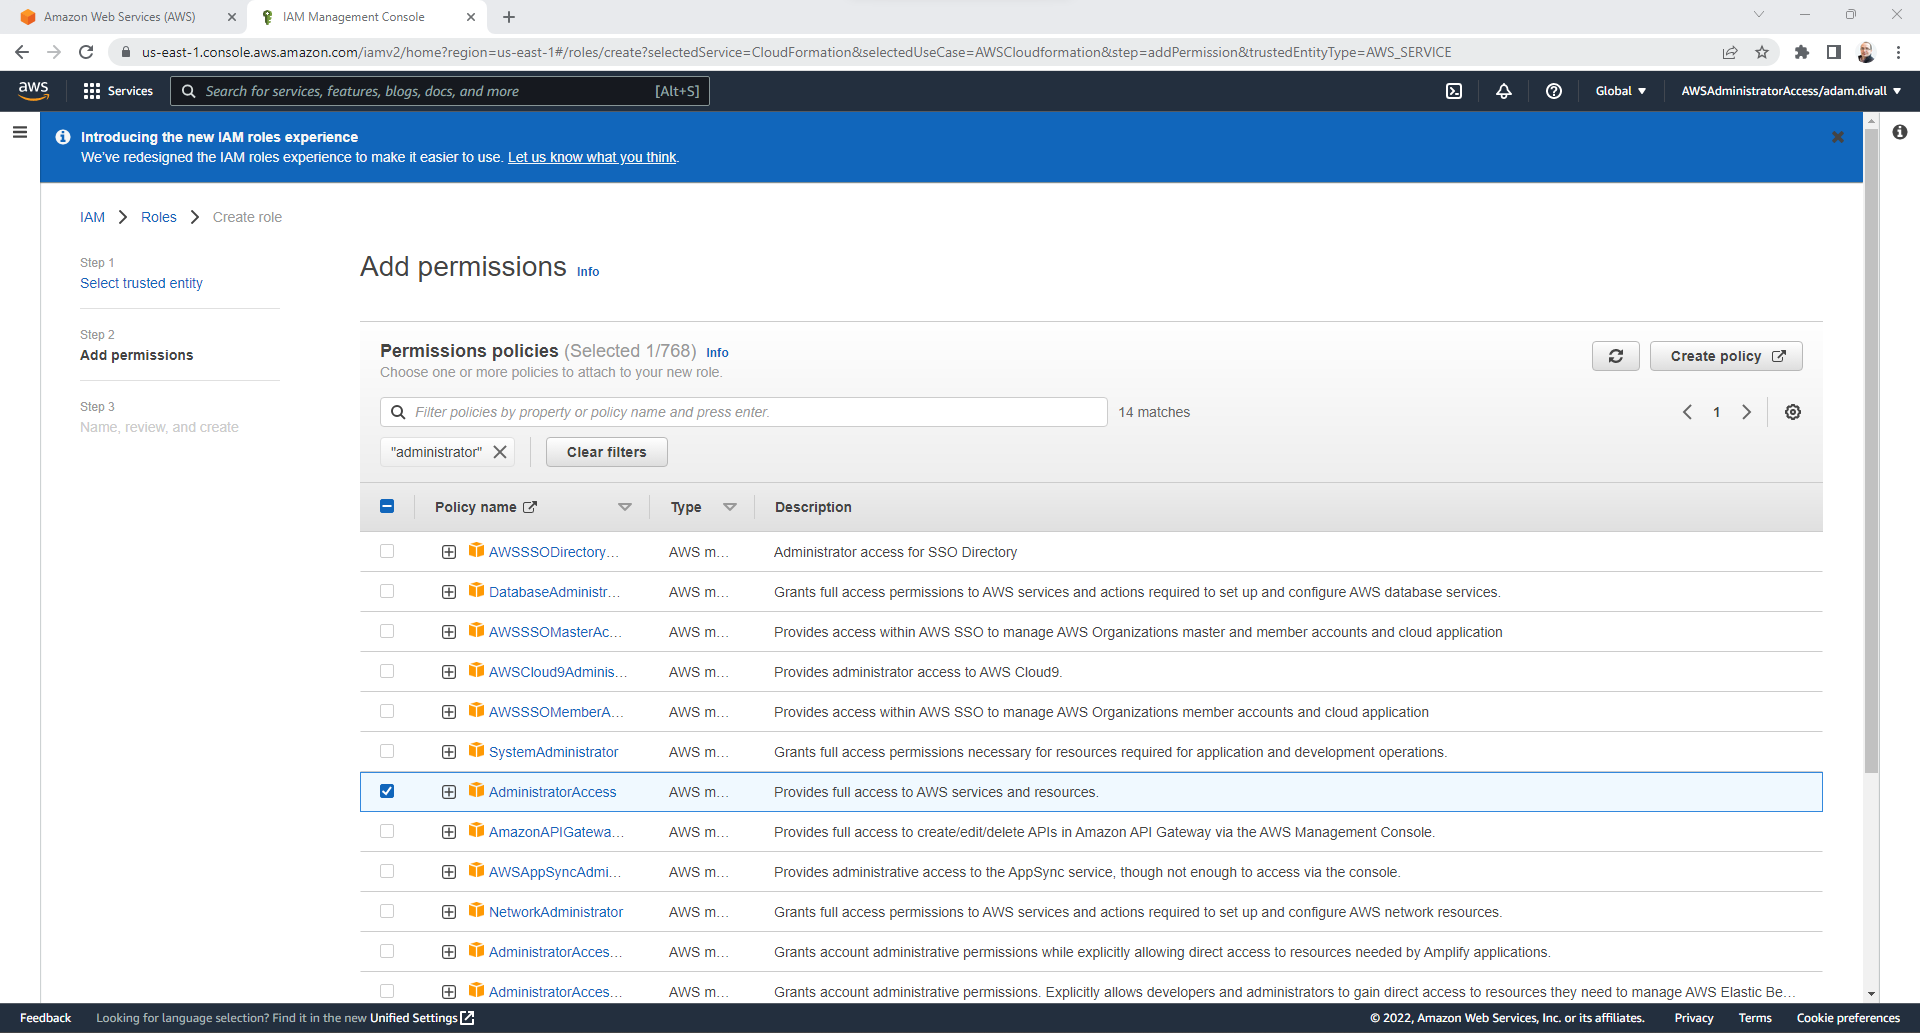The width and height of the screenshot is (1920, 1033).
Task: Open the right-side info panel icon
Action: [x=1900, y=132]
